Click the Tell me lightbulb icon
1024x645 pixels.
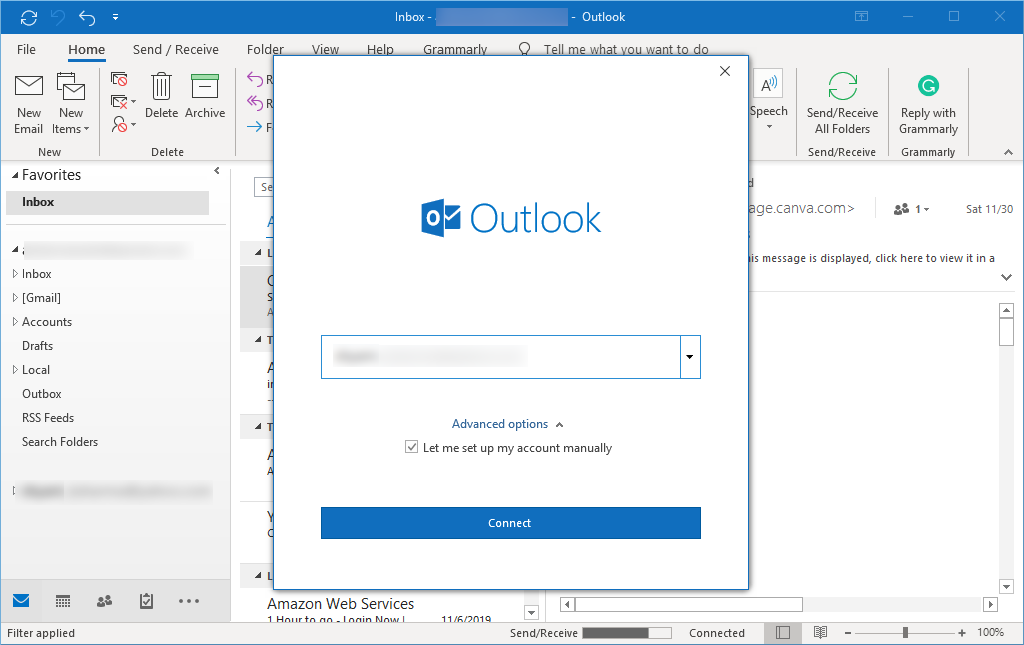tap(524, 49)
